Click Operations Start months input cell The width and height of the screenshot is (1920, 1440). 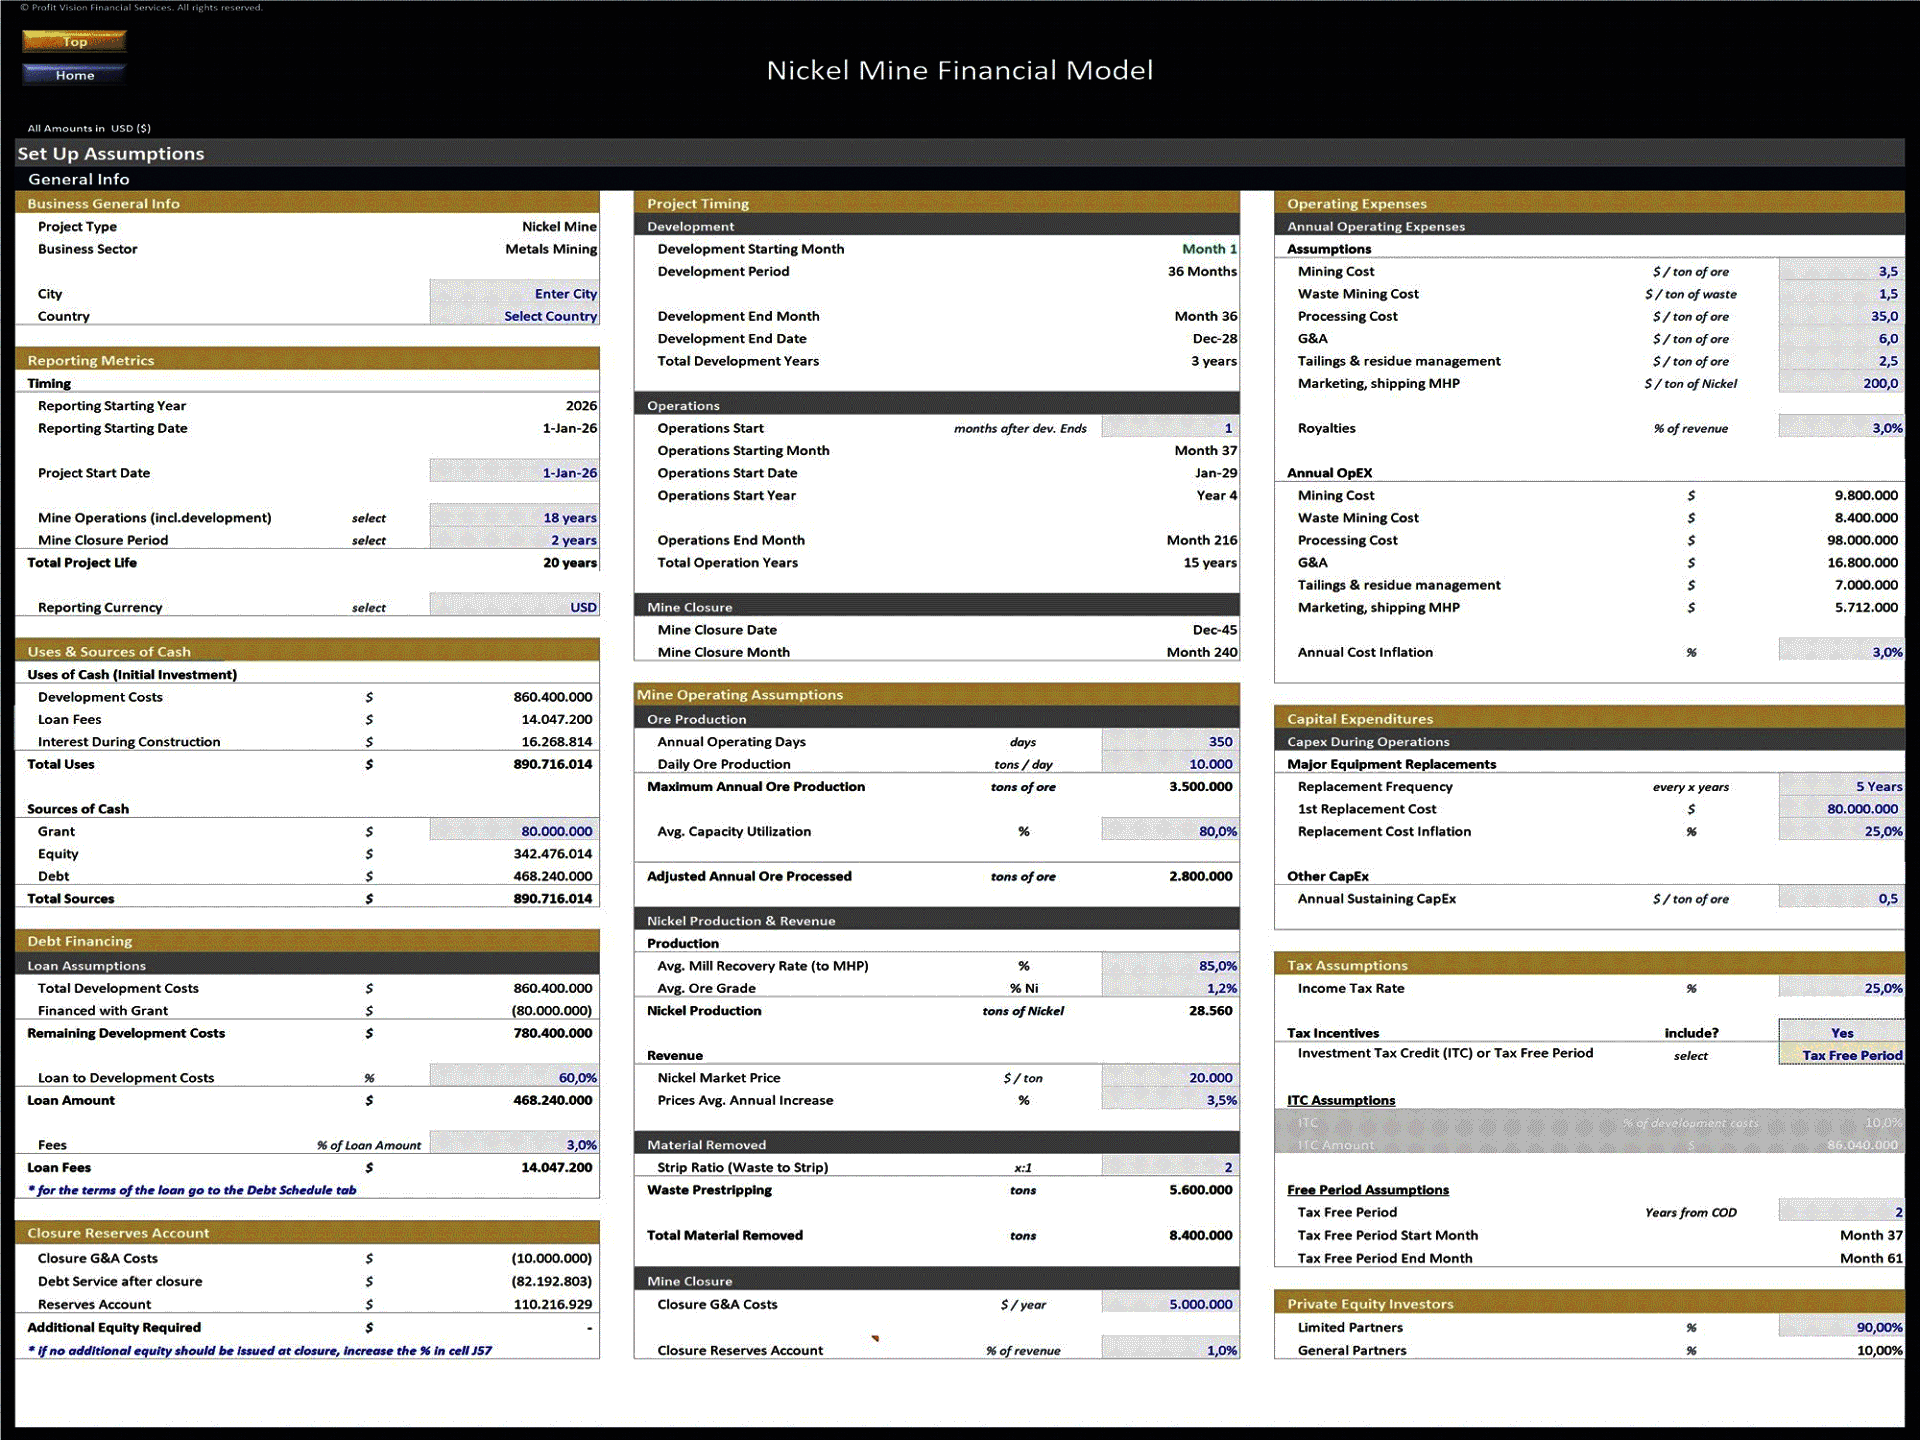pyautogui.click(x=1170, y=428)
